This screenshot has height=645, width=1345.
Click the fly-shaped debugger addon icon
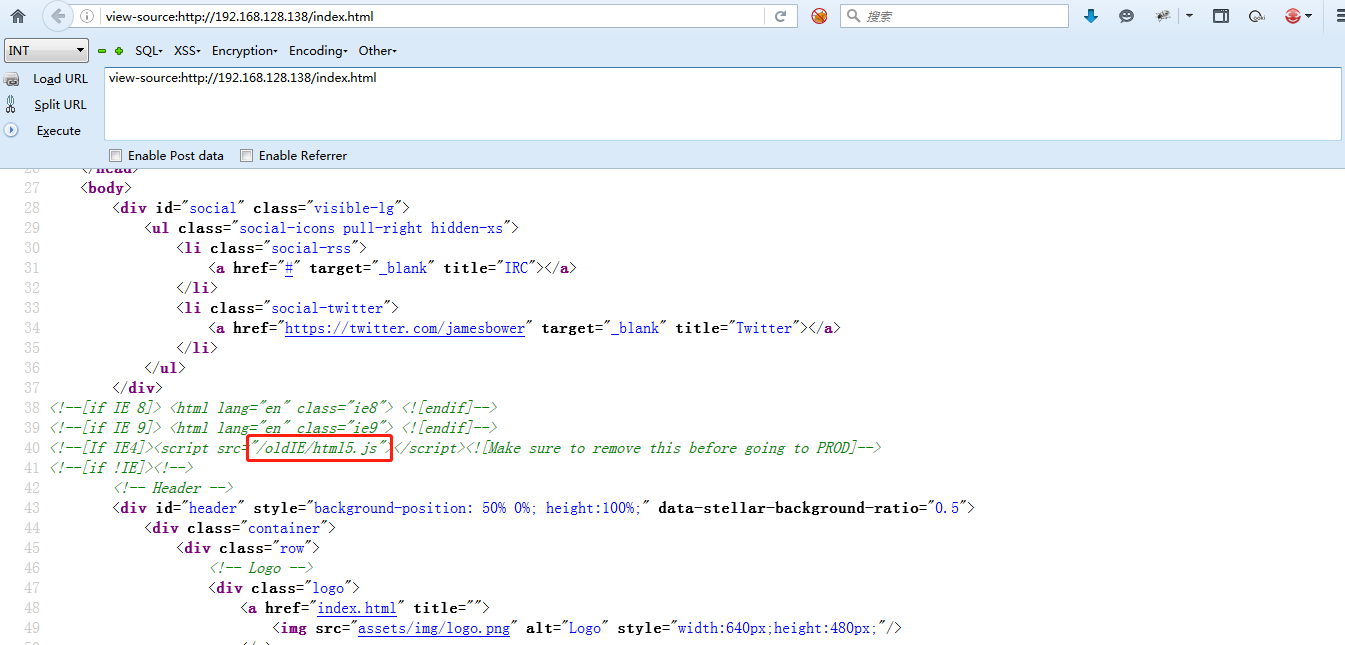(1164, 16)
